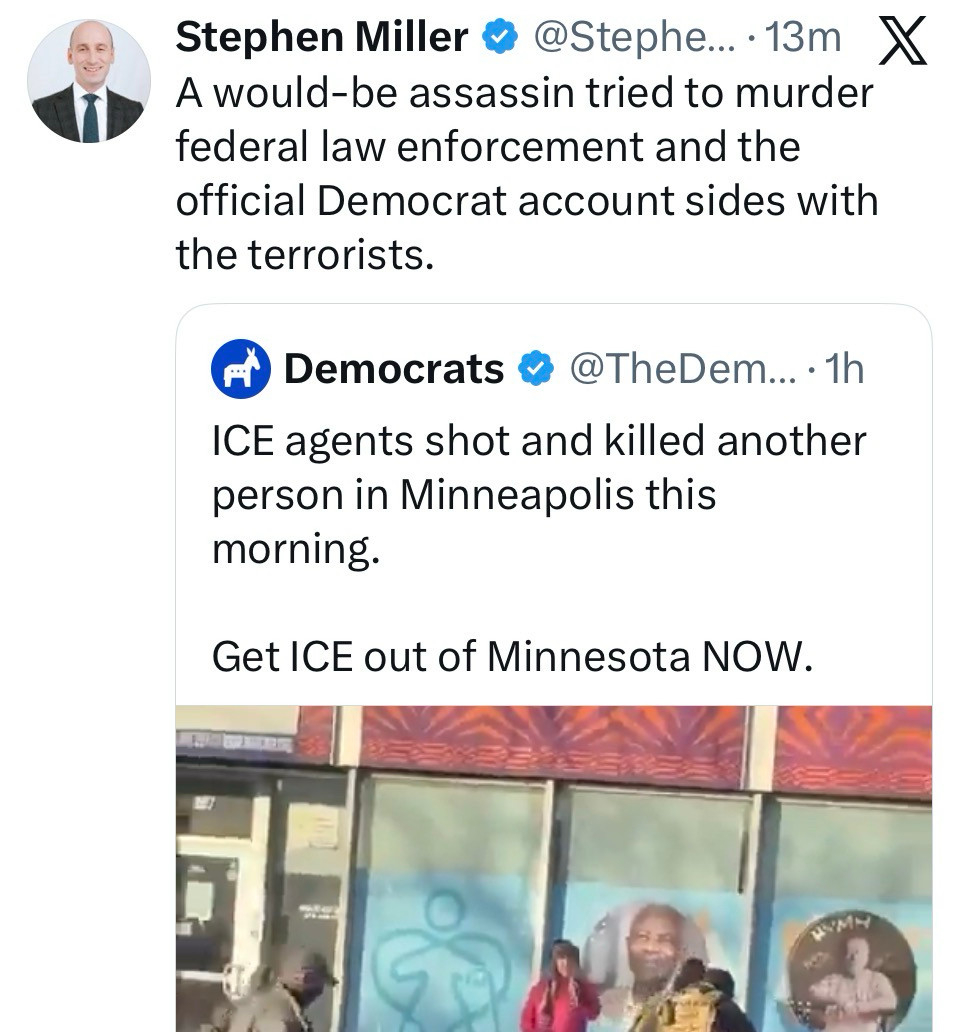Click Stephen Miller's profile avatar photo

point(89,80)
